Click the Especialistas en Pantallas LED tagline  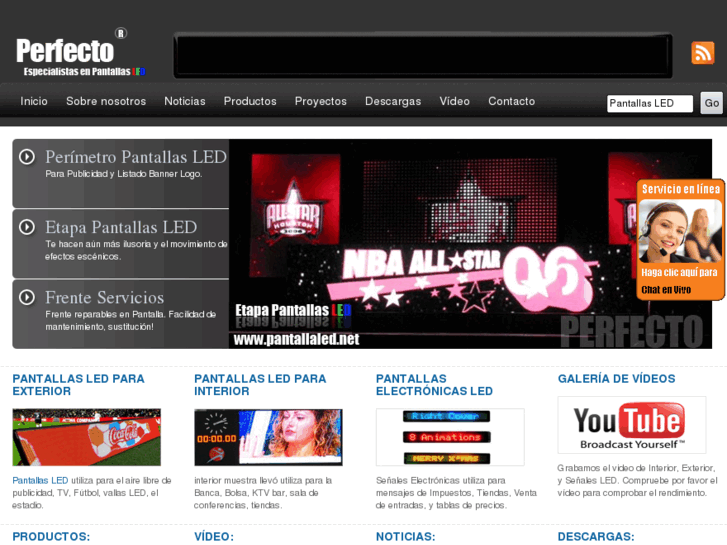coord(84,71)
